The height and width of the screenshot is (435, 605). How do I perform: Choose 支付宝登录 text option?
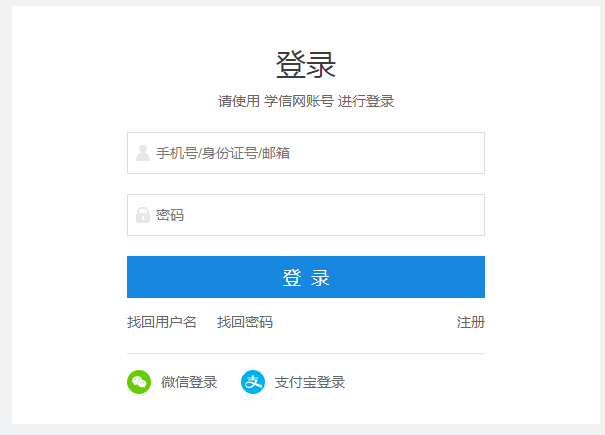pyautogui.click(x=310, y=382)
